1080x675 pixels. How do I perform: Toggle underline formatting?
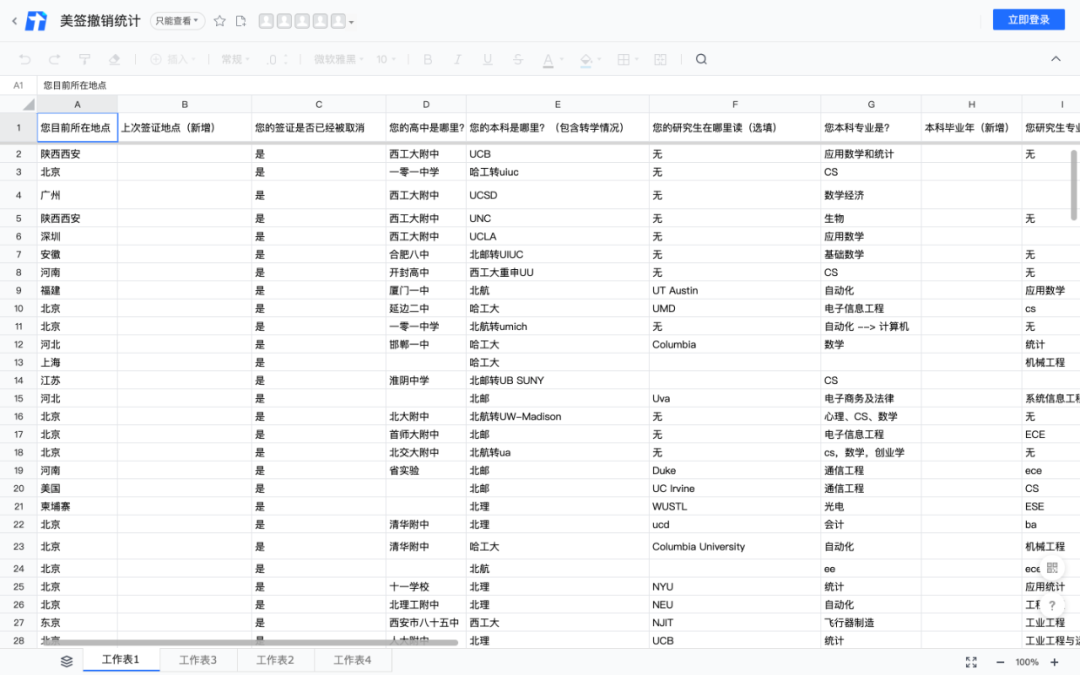pos(488,59)
